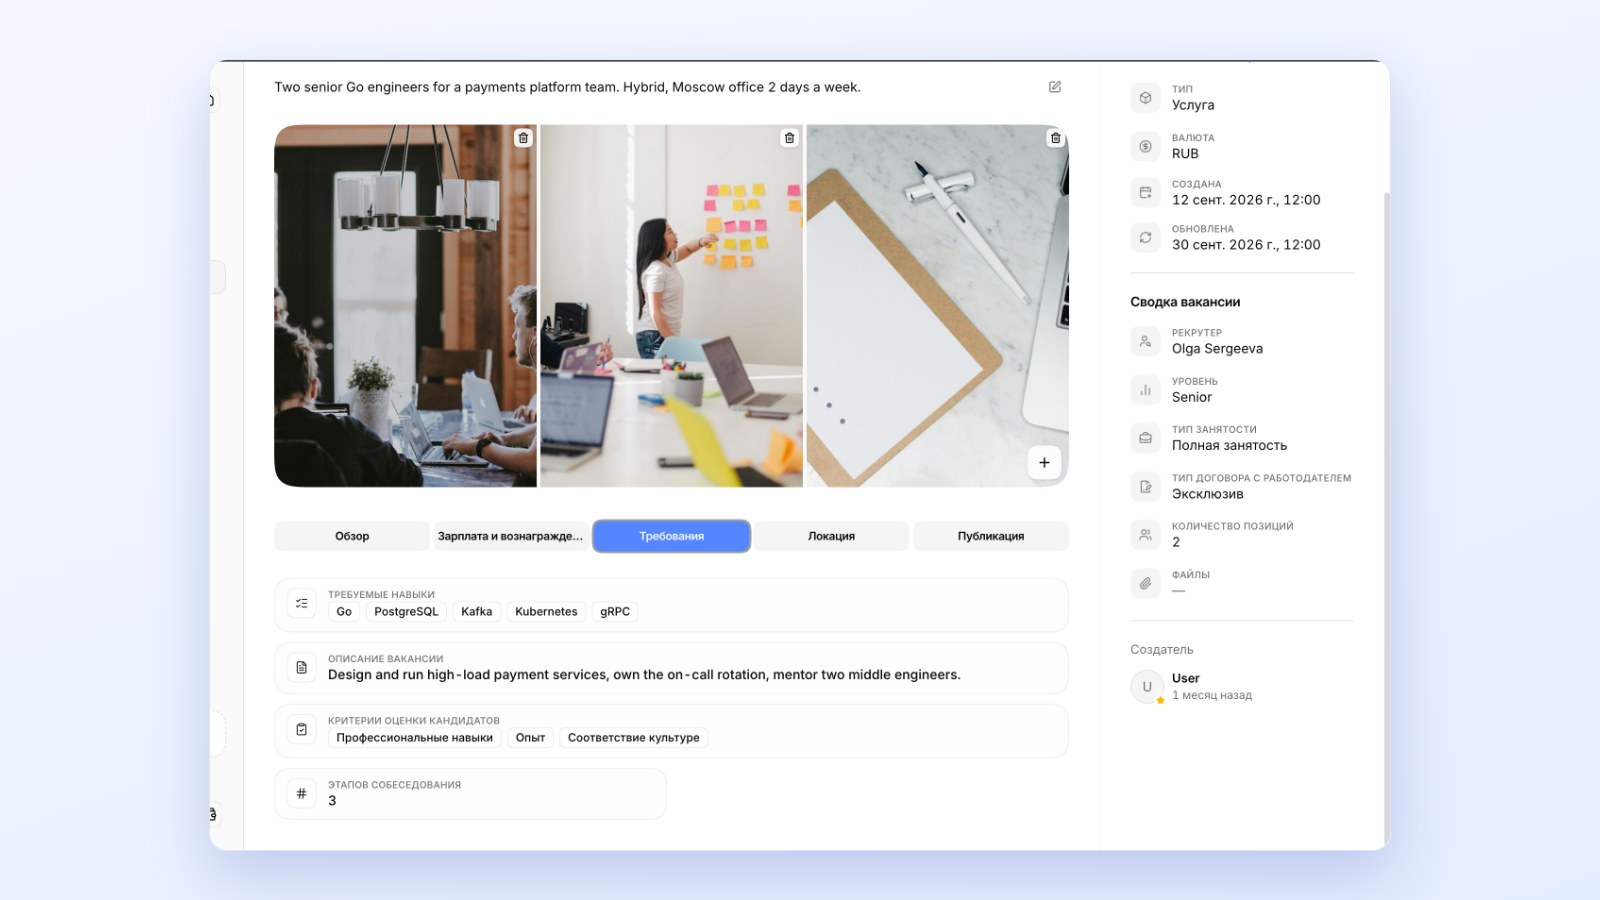The height and width of the screenshot is (900, 1600).
Task: Delete the meeting room photo
Action: click(x=523, y=138)
